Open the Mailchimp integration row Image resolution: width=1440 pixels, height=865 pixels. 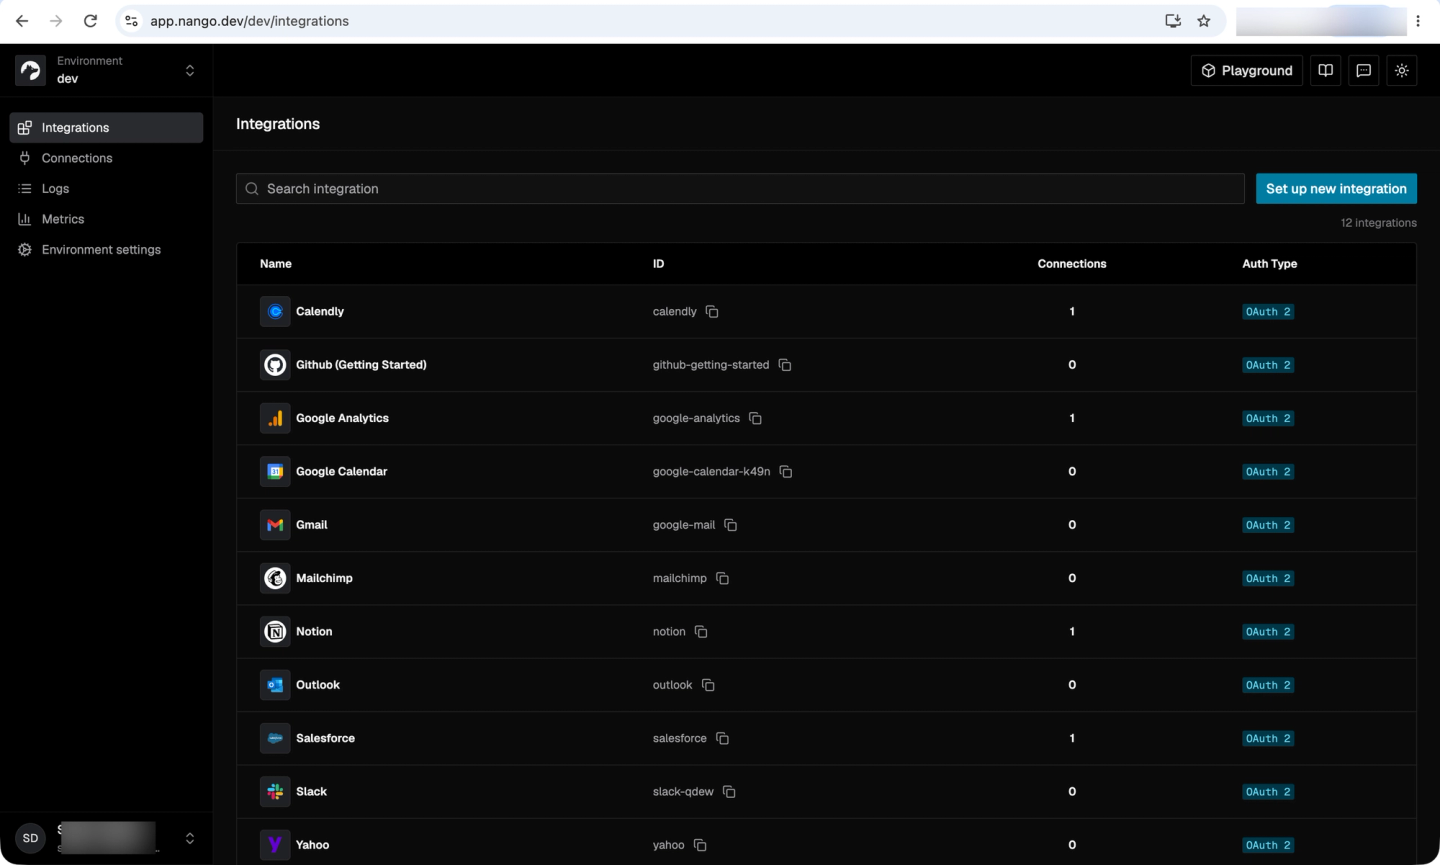826,578
